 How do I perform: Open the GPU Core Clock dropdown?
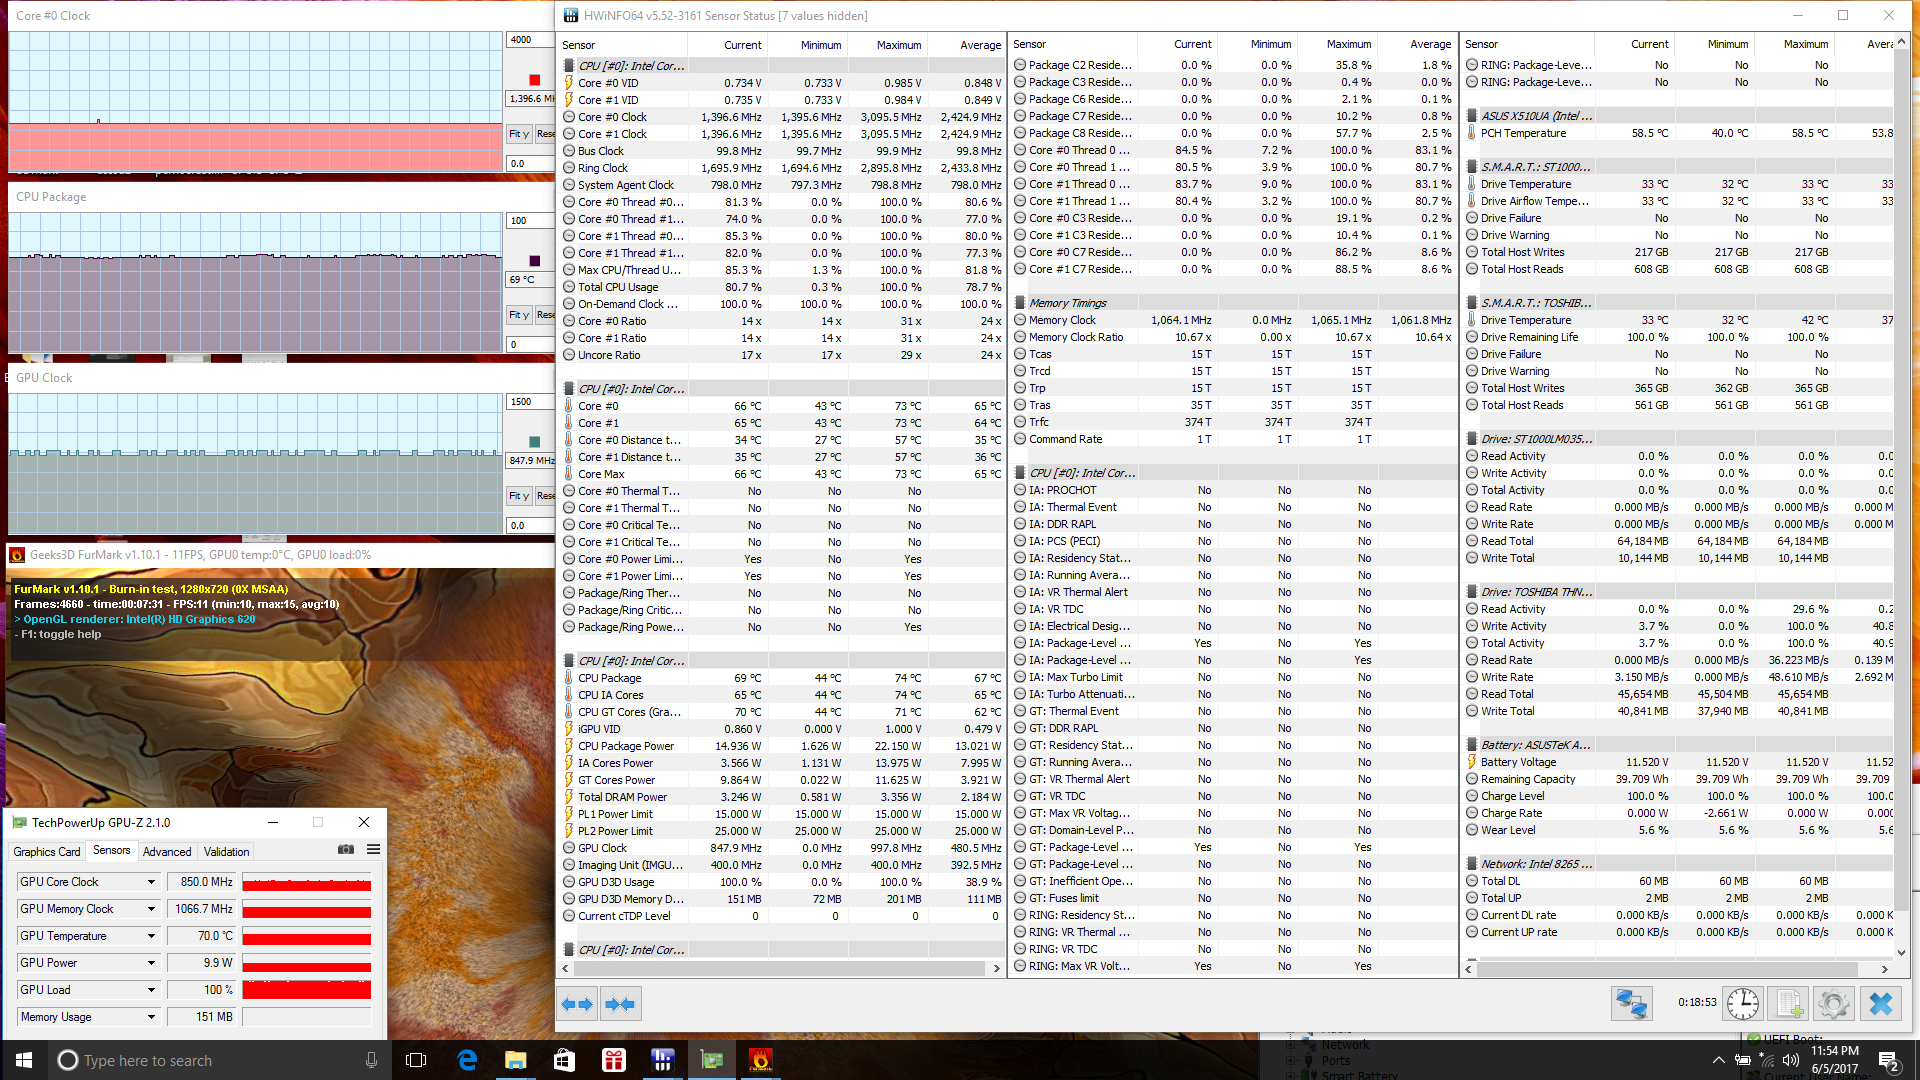151,882
